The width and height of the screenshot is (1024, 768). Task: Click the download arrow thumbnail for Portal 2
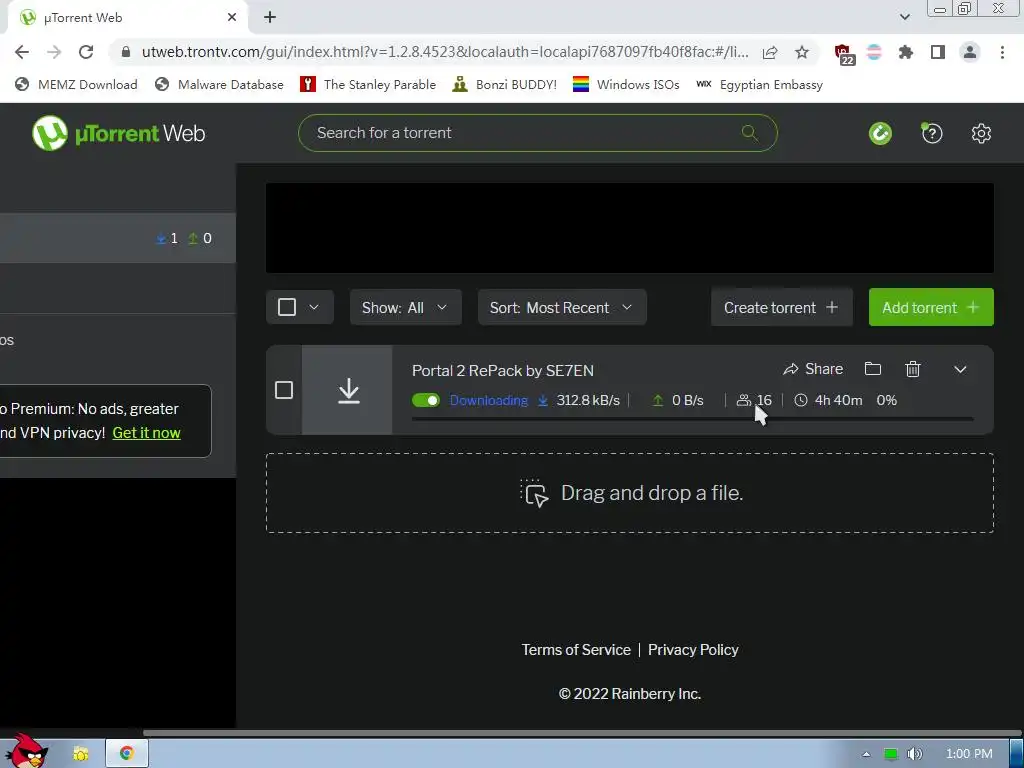(x=348, y=390)
